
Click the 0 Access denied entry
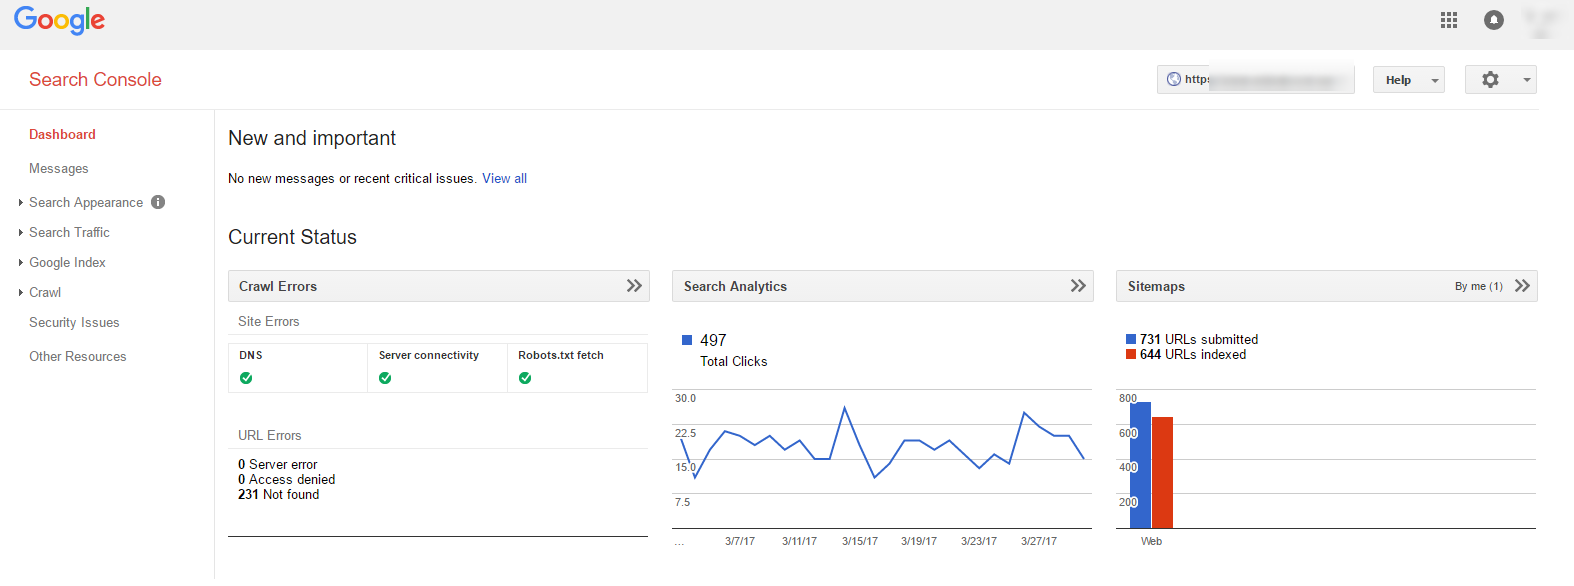[287, 479]
